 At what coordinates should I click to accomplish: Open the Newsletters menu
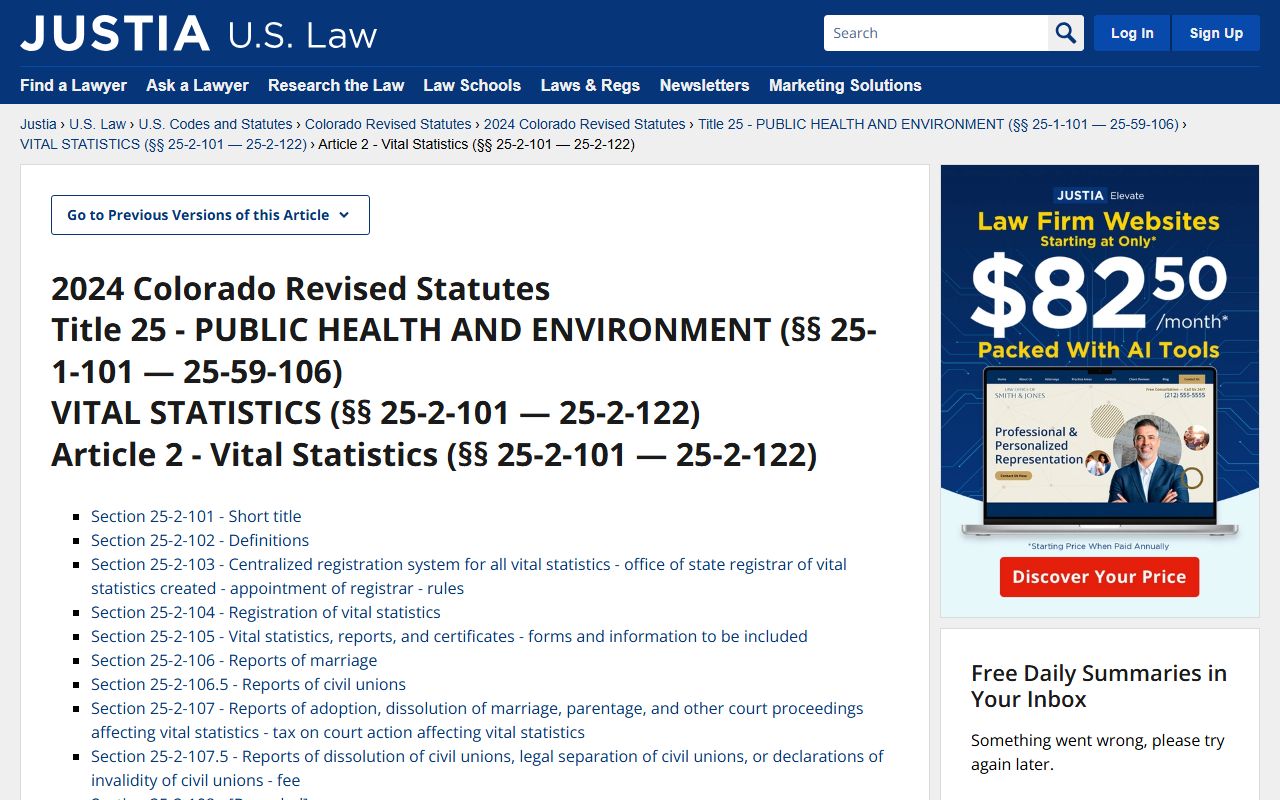[x=704, y=85]
